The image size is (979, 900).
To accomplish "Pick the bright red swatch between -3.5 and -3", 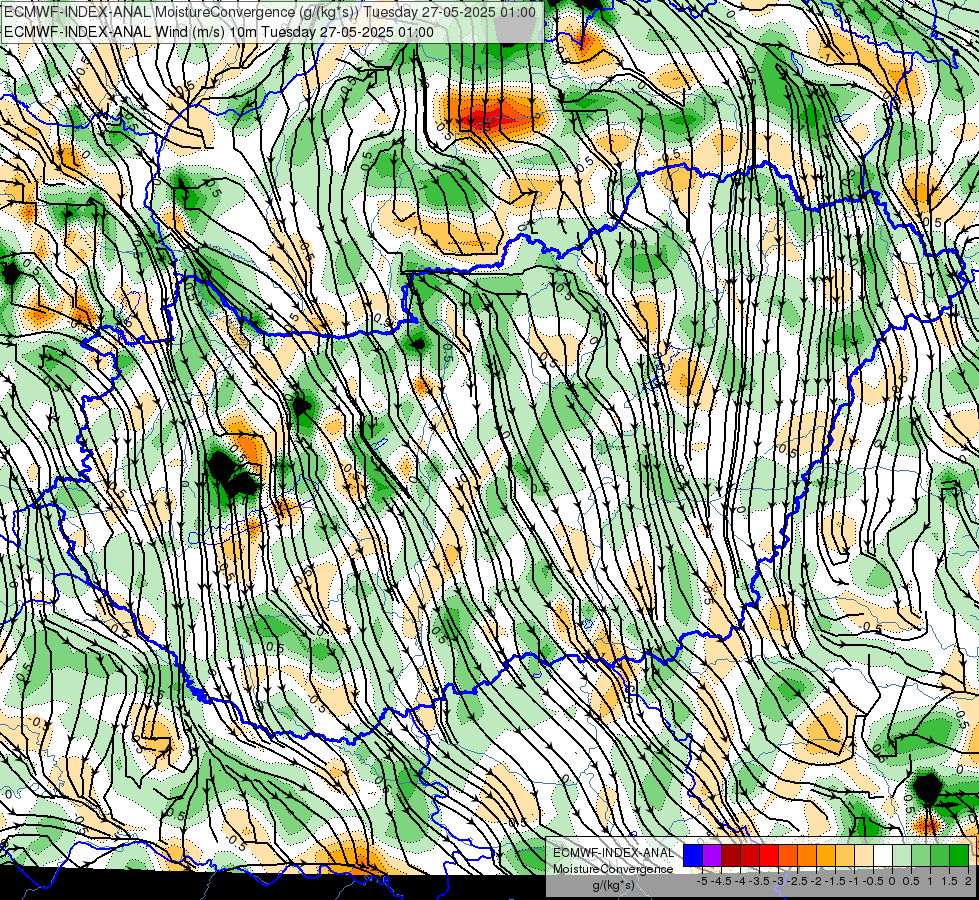I will pyautogui.click(x=769, y=855).
